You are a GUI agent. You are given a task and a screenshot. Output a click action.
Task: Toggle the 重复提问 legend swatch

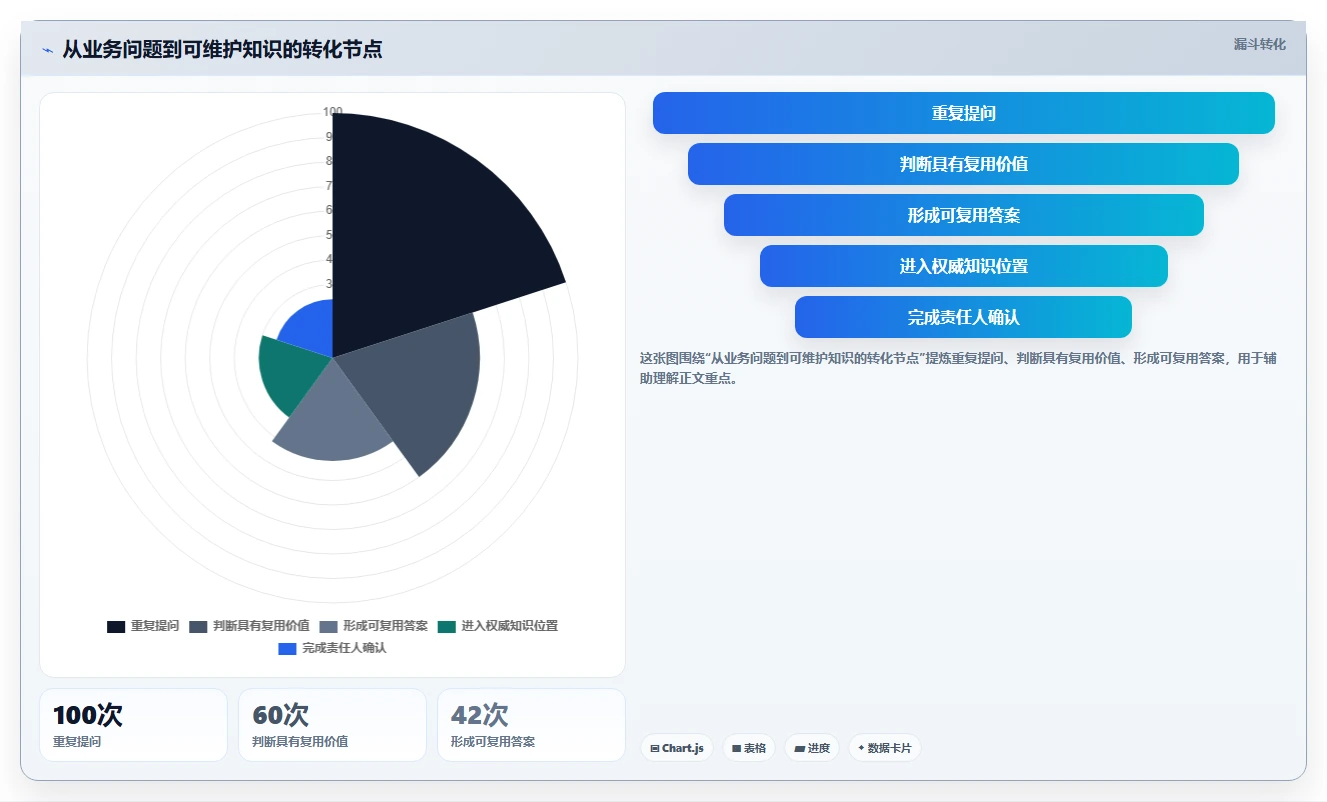point(116,627)
